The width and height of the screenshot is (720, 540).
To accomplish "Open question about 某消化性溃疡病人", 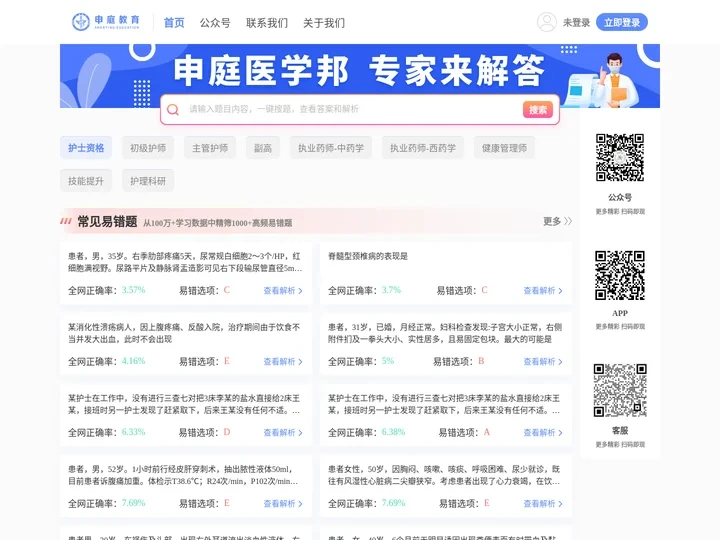I will (184, 333).
